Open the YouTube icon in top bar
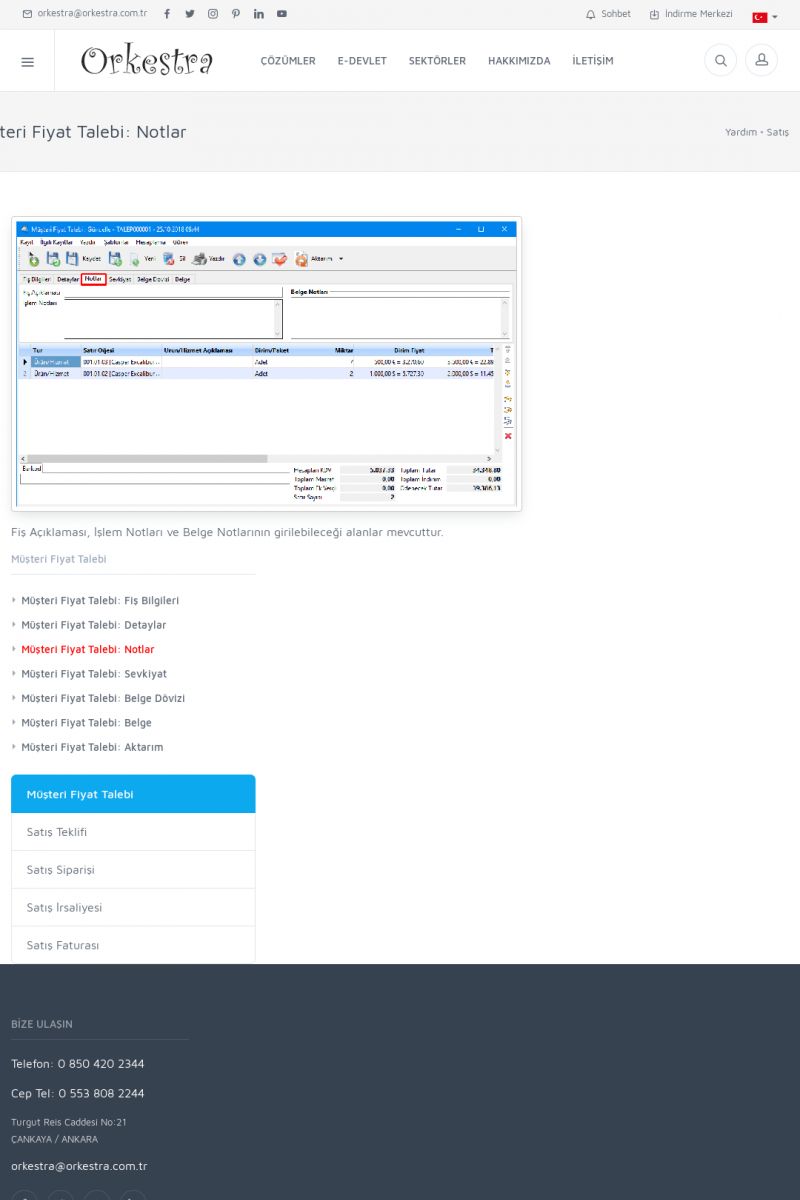The image size is (800, 1200). (282, 14)
